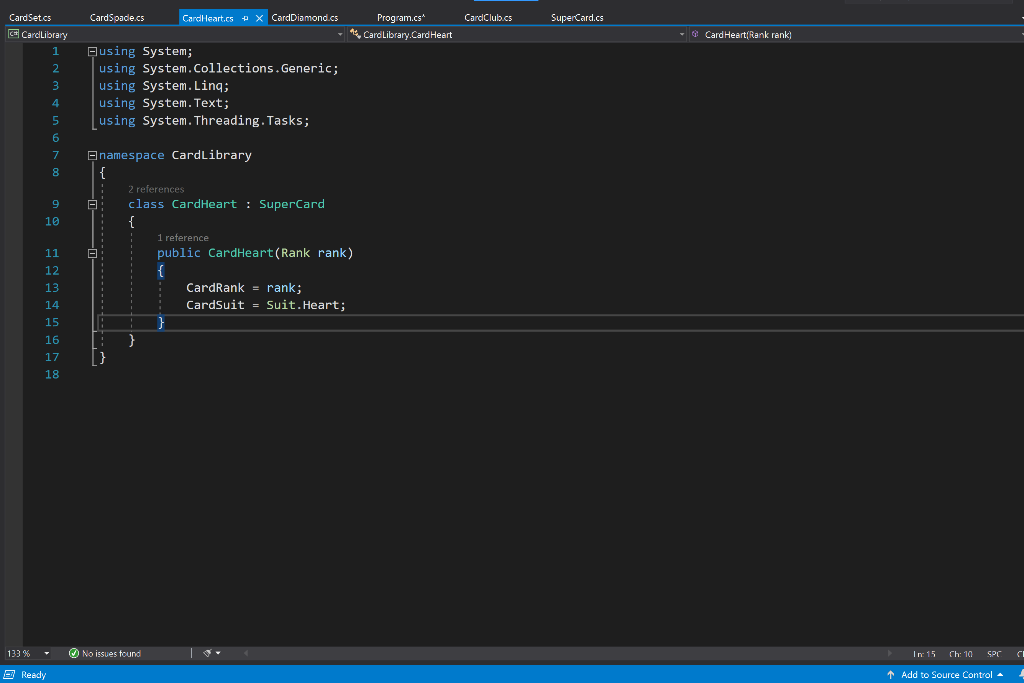
Task: Collapse the CardHeart class block
Action: 92,204
